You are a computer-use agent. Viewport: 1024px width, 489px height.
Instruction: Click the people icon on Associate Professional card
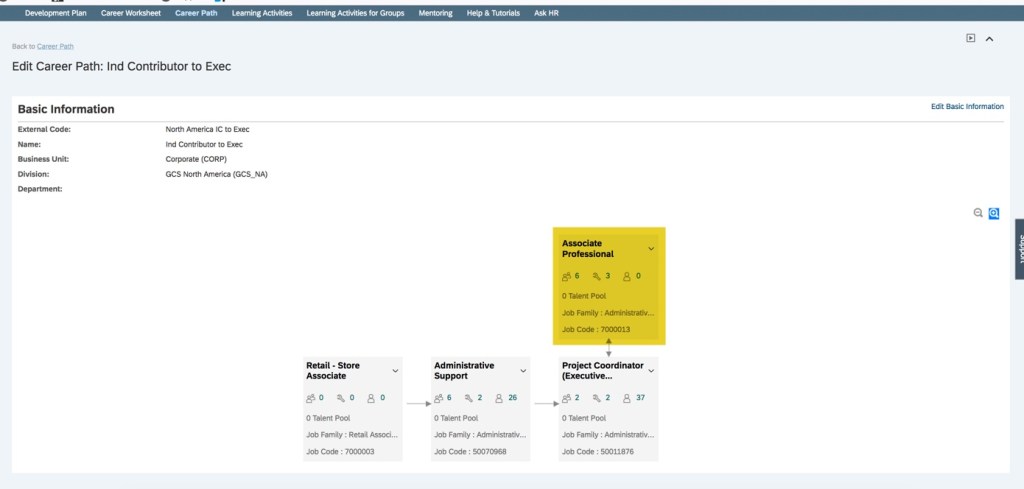click(567, 276)
